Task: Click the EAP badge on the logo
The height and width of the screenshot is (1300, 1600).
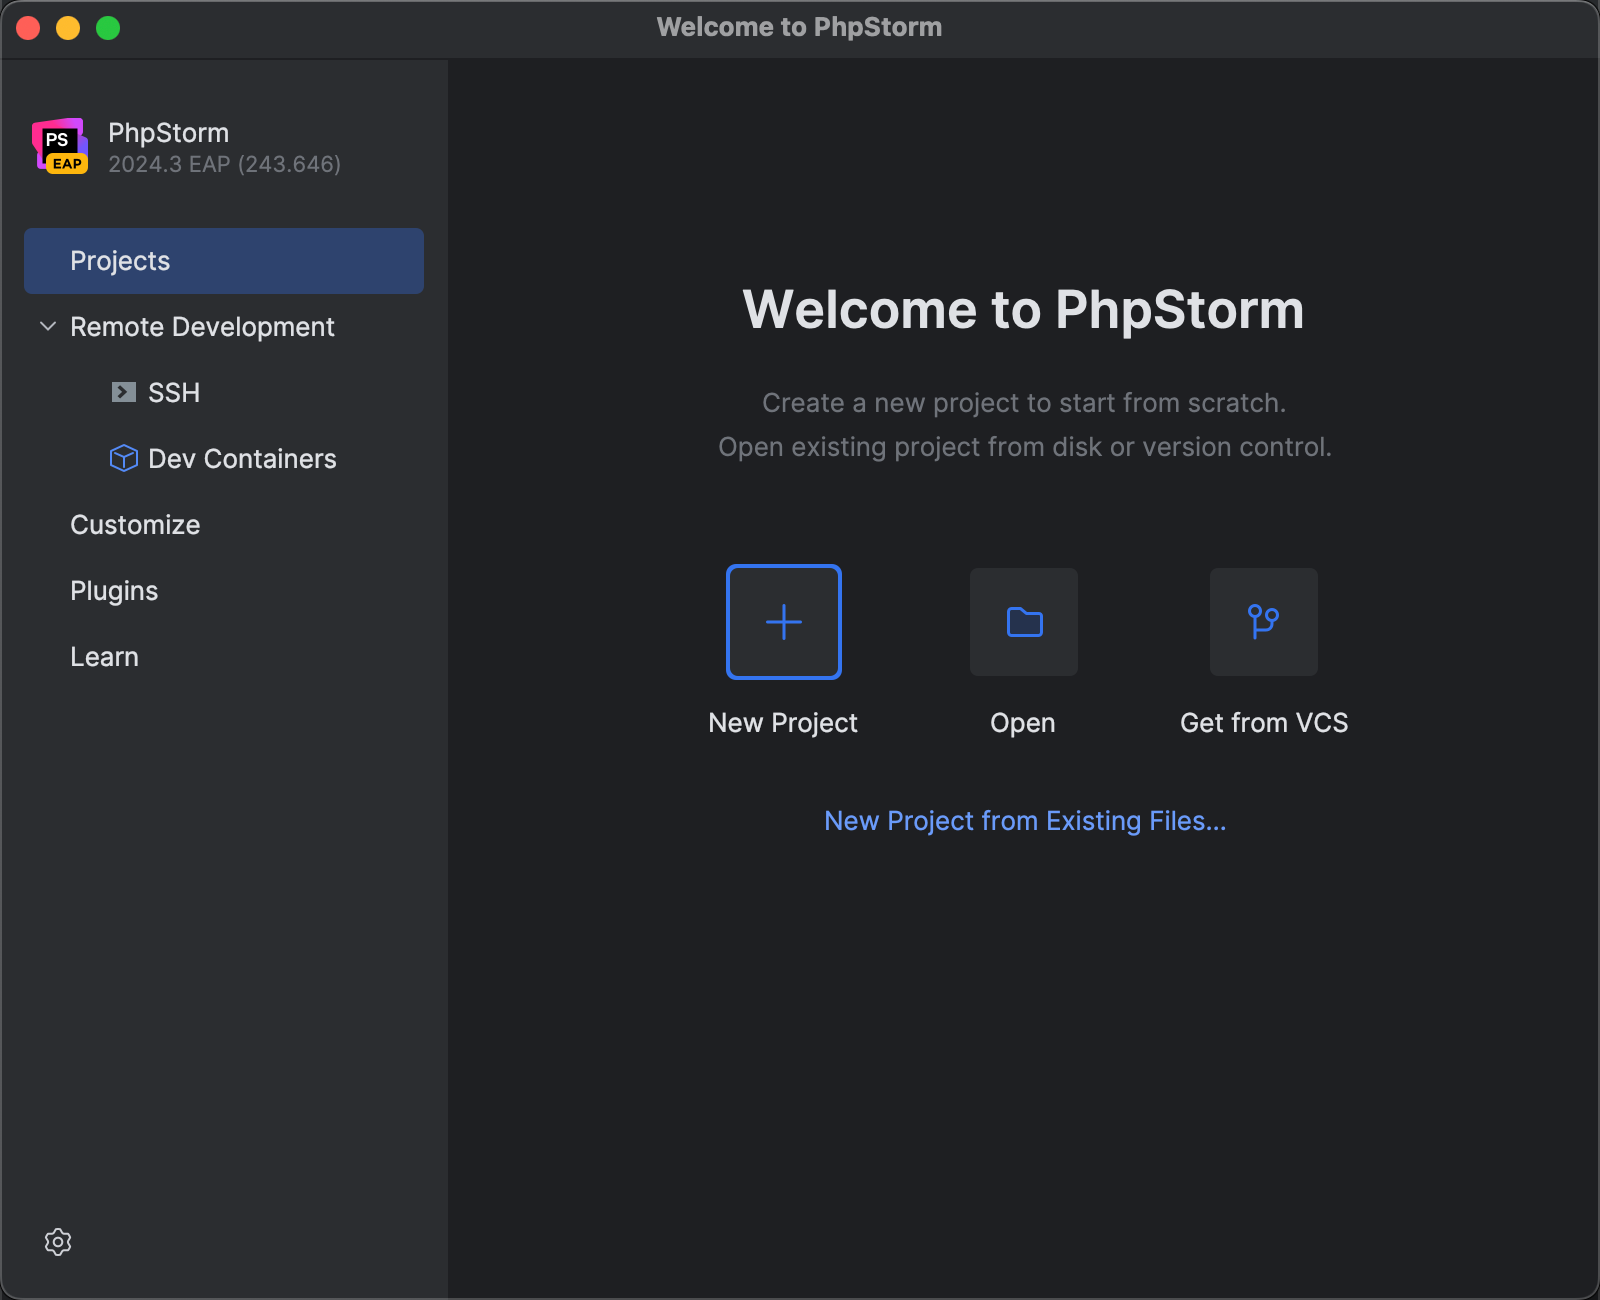Action: pos(66,165)
